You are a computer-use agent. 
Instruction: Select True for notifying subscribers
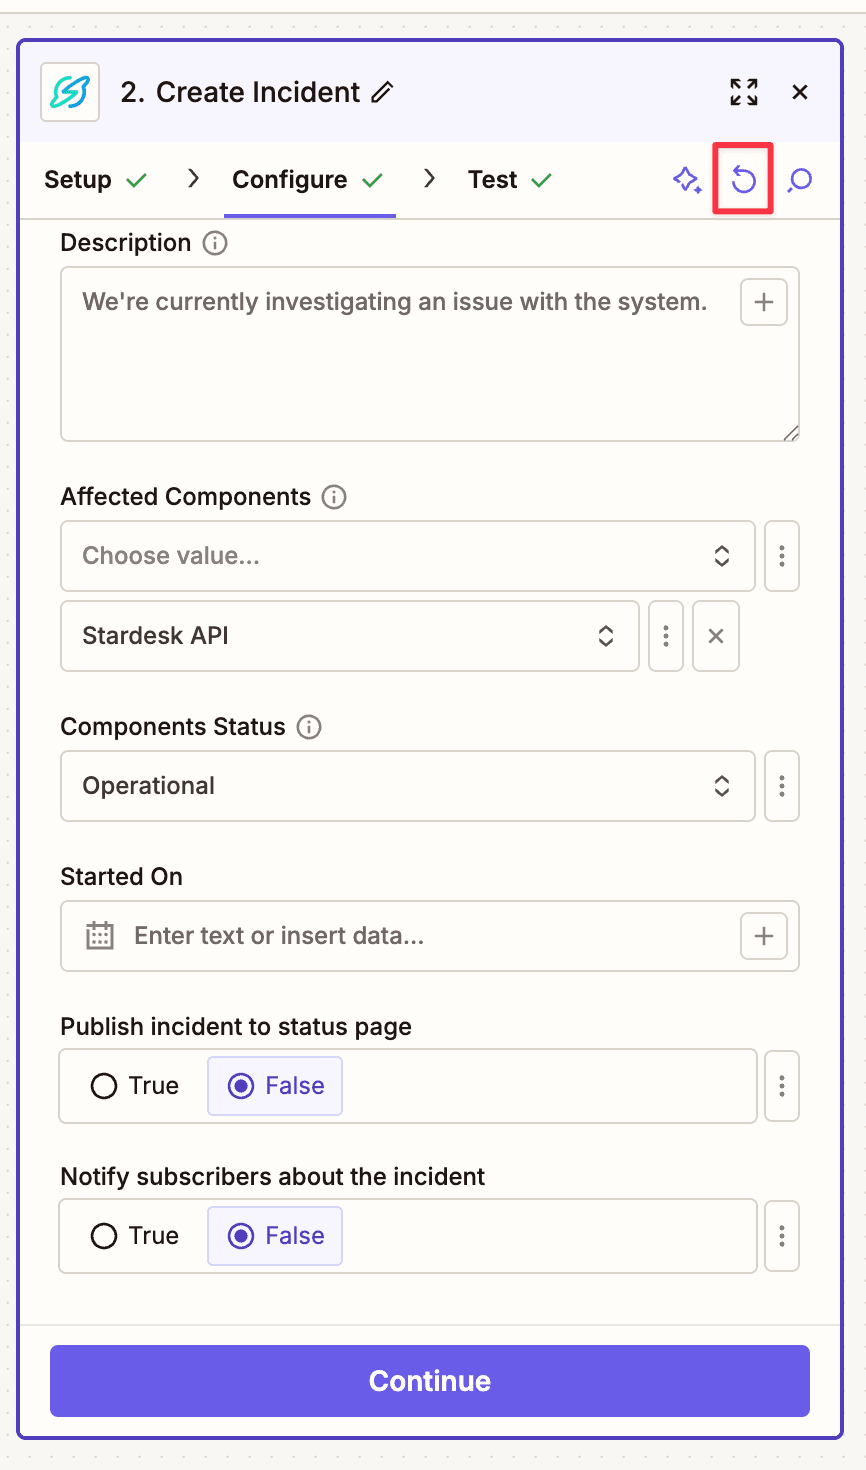pos(134,1235)
